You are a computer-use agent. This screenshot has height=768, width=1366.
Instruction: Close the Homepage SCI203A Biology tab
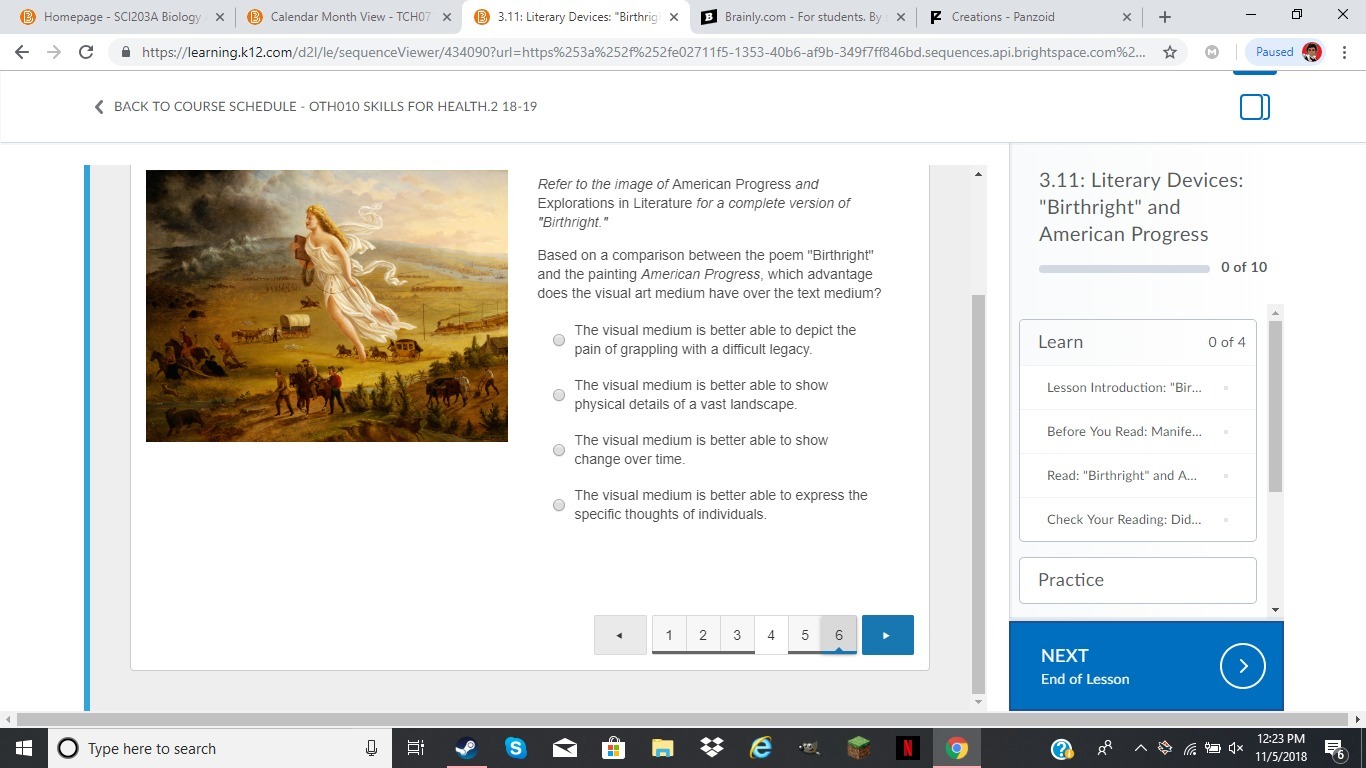click(220, 17)
